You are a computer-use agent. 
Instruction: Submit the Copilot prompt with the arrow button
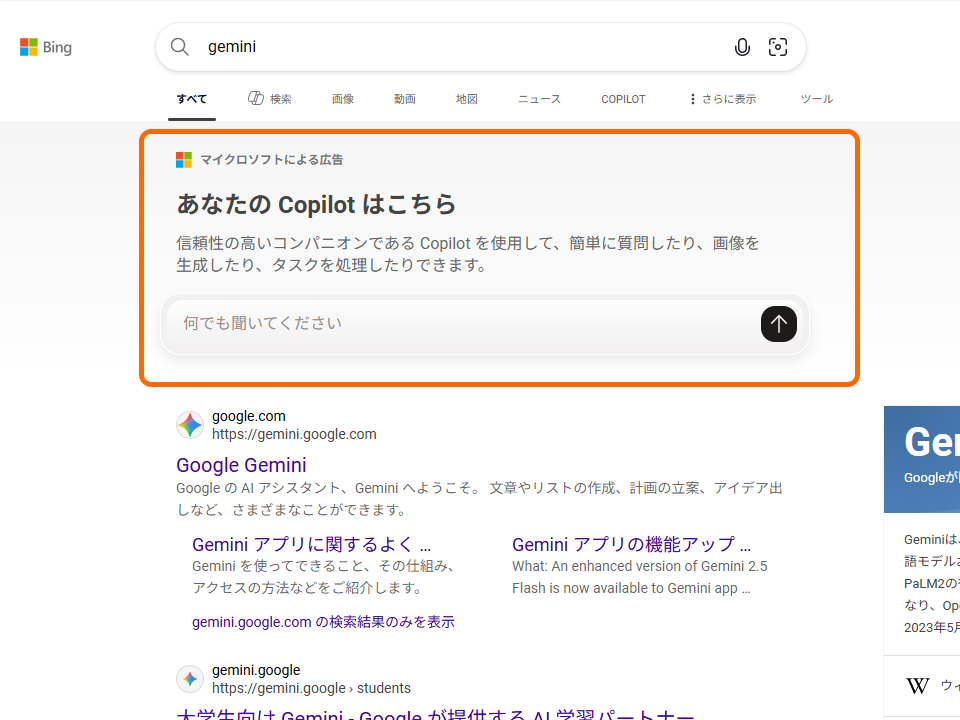click(778, 324)
